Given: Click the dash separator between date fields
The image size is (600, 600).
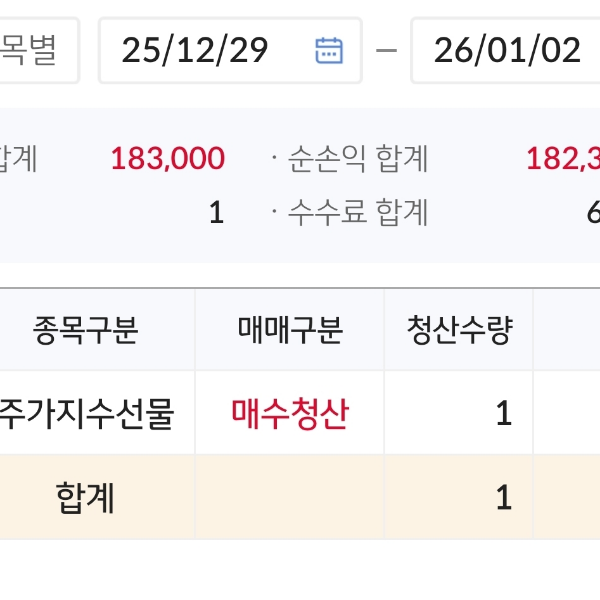Looking at the screenshot, I should pos(387,50).
